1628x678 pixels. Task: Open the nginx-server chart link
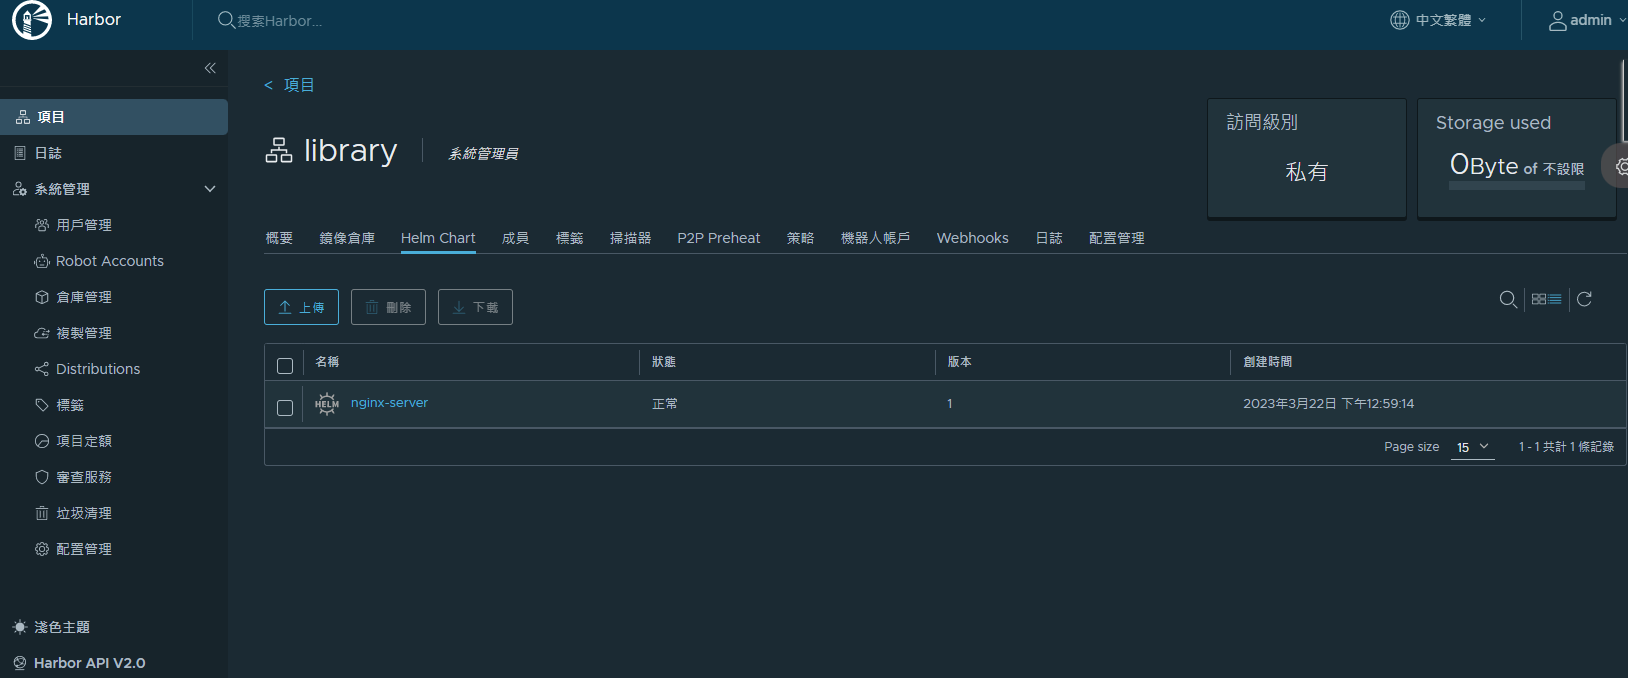coord(389,403)
